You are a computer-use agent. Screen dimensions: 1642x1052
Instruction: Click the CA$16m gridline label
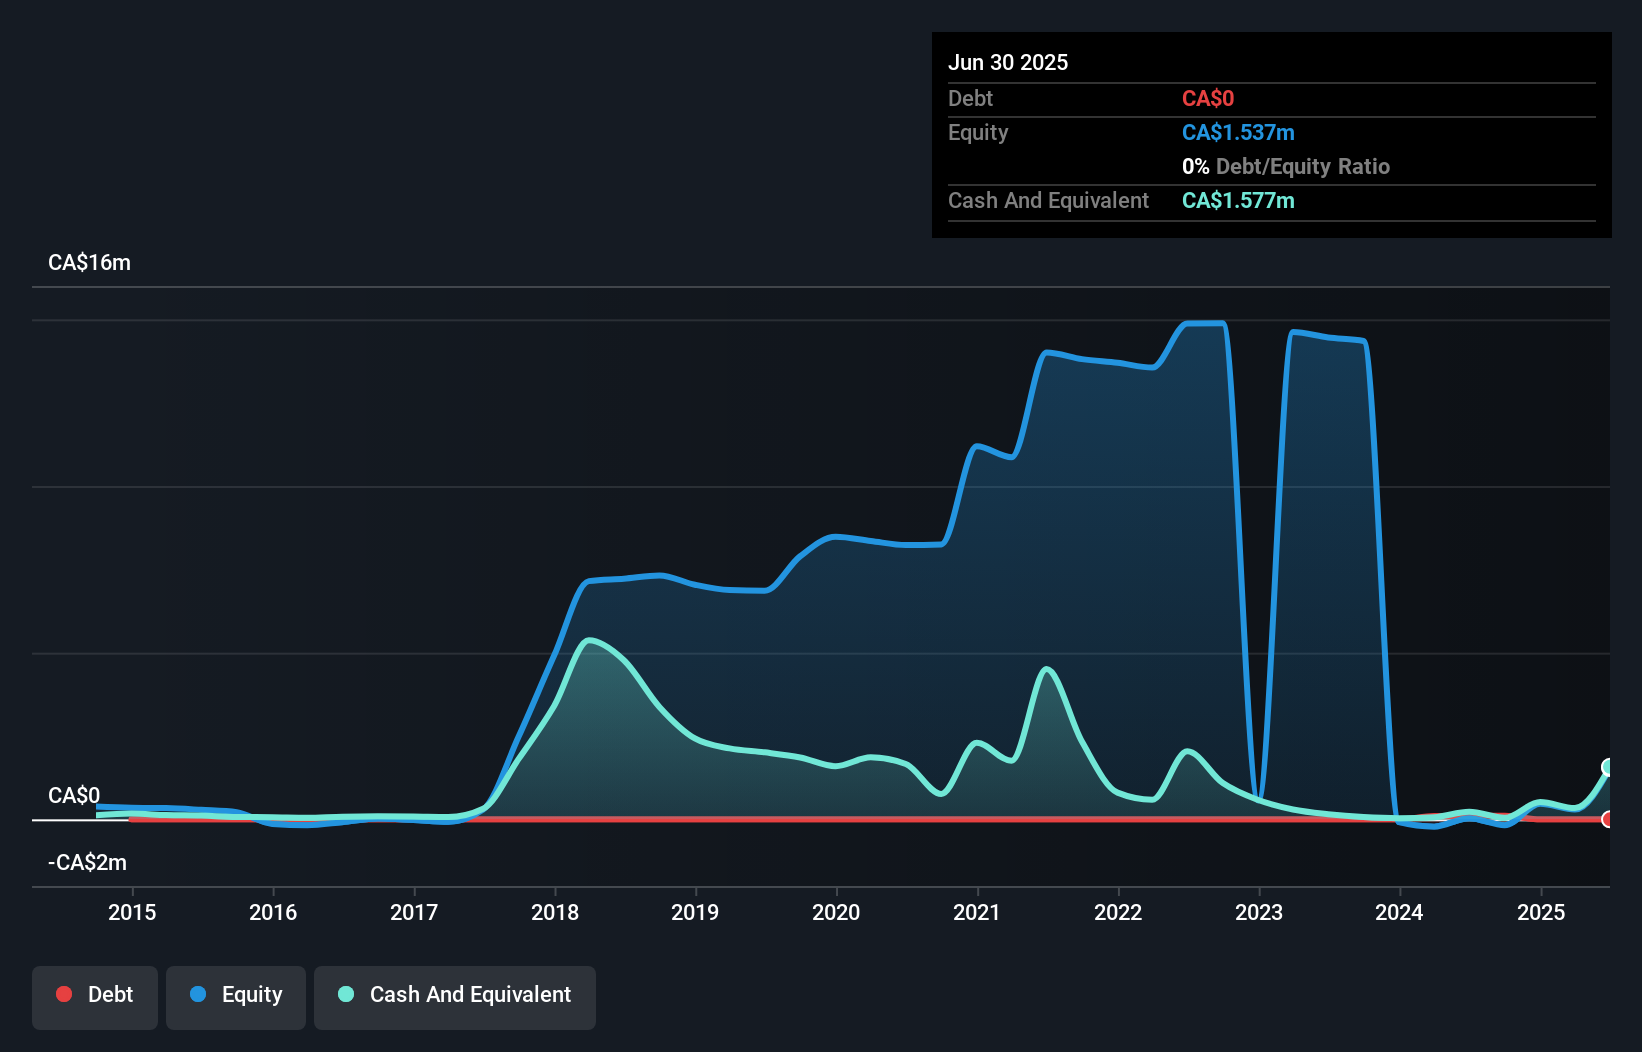pyautogui.click(x=89, y=262)
